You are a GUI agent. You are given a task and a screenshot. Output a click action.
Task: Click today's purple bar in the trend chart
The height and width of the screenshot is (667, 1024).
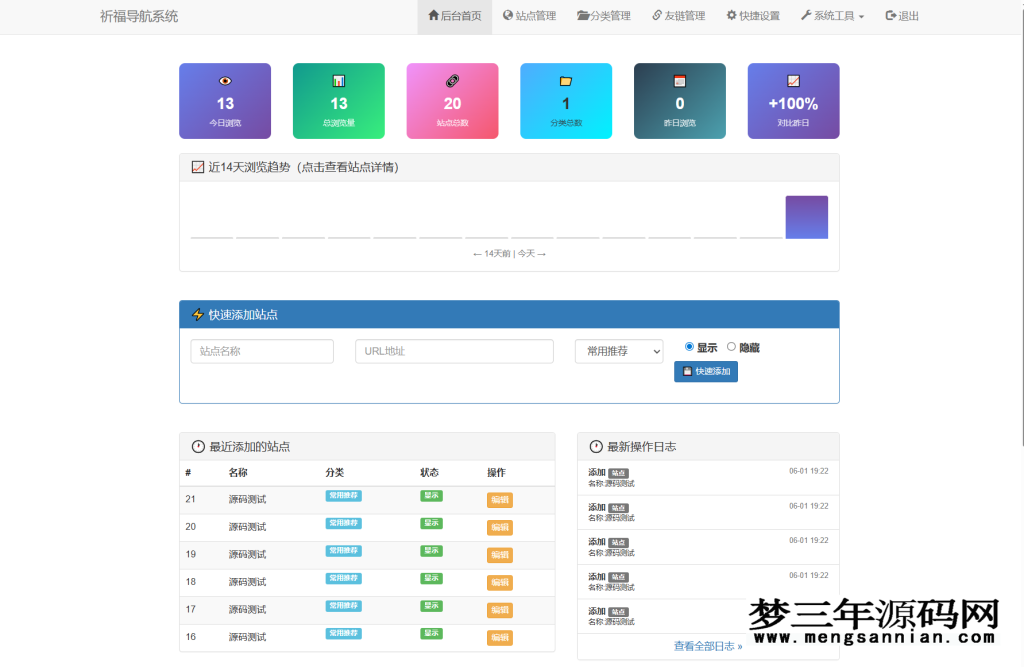point(807,217)
